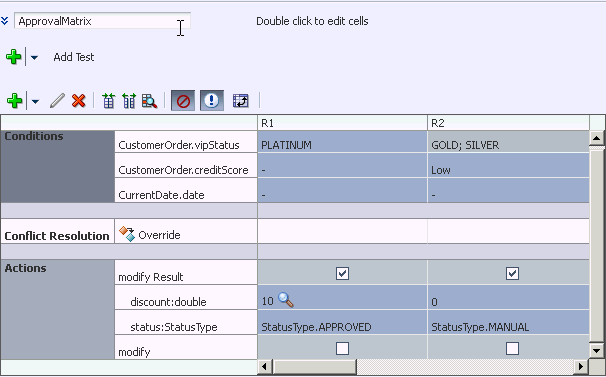The width and height of the screenshot is (606, 377).
Task: Uncheck modify Result checkbox for R2
Action: [x=512, y=274]
